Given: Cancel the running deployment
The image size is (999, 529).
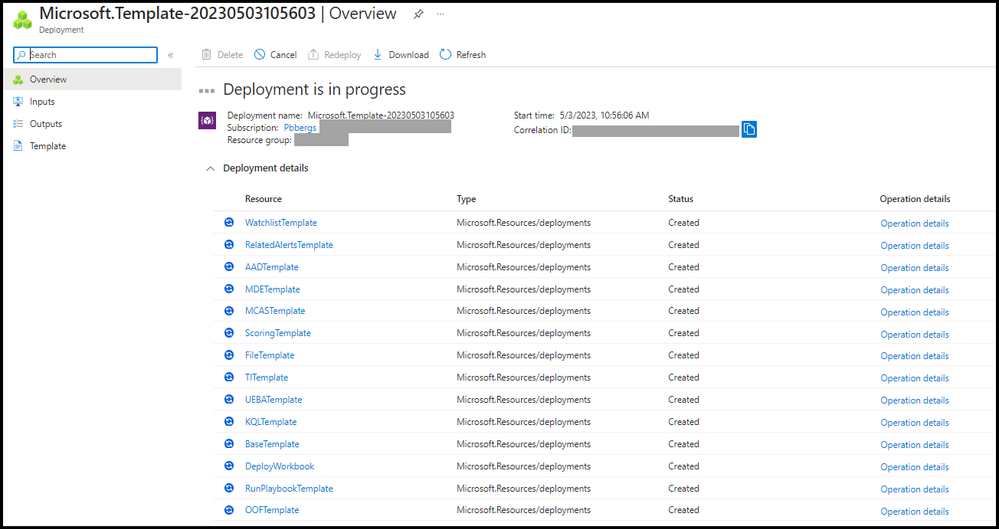Looking at the screenshot, I should 275,55.
